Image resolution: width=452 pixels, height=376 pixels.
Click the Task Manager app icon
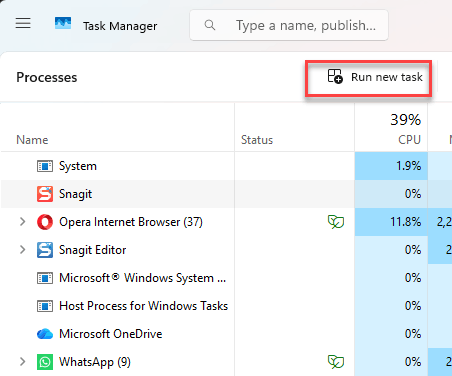63,23
